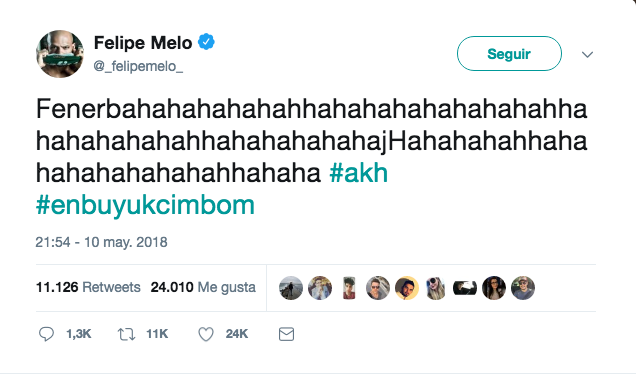
Task: View the 24.010 Me gusta list
Action: (203, 287)
